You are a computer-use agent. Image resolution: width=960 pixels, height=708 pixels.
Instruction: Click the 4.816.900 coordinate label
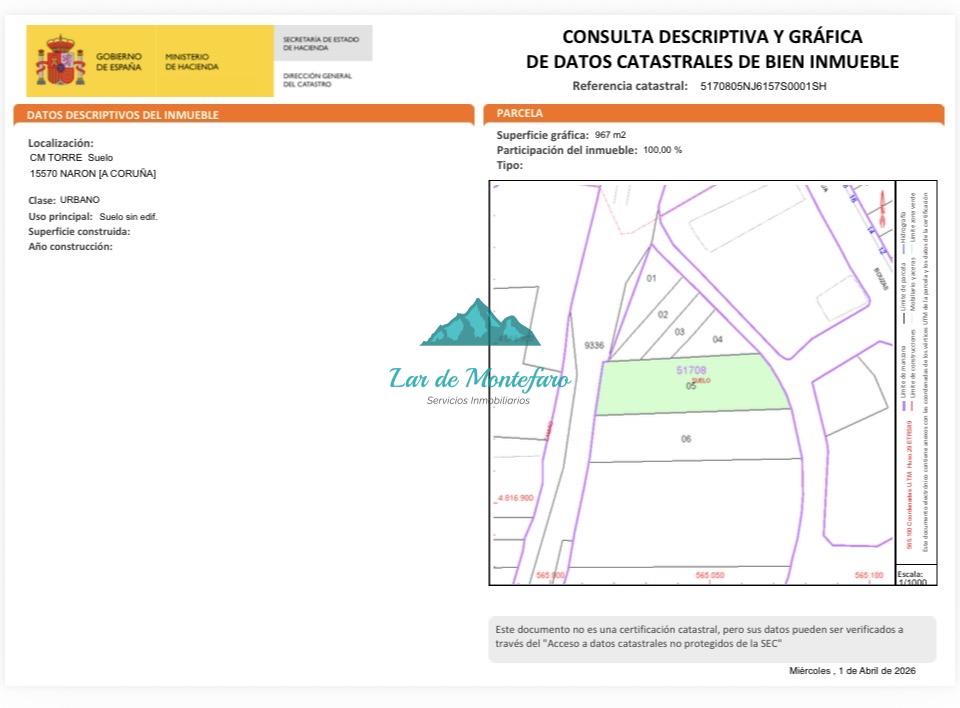tap(515, 497)
